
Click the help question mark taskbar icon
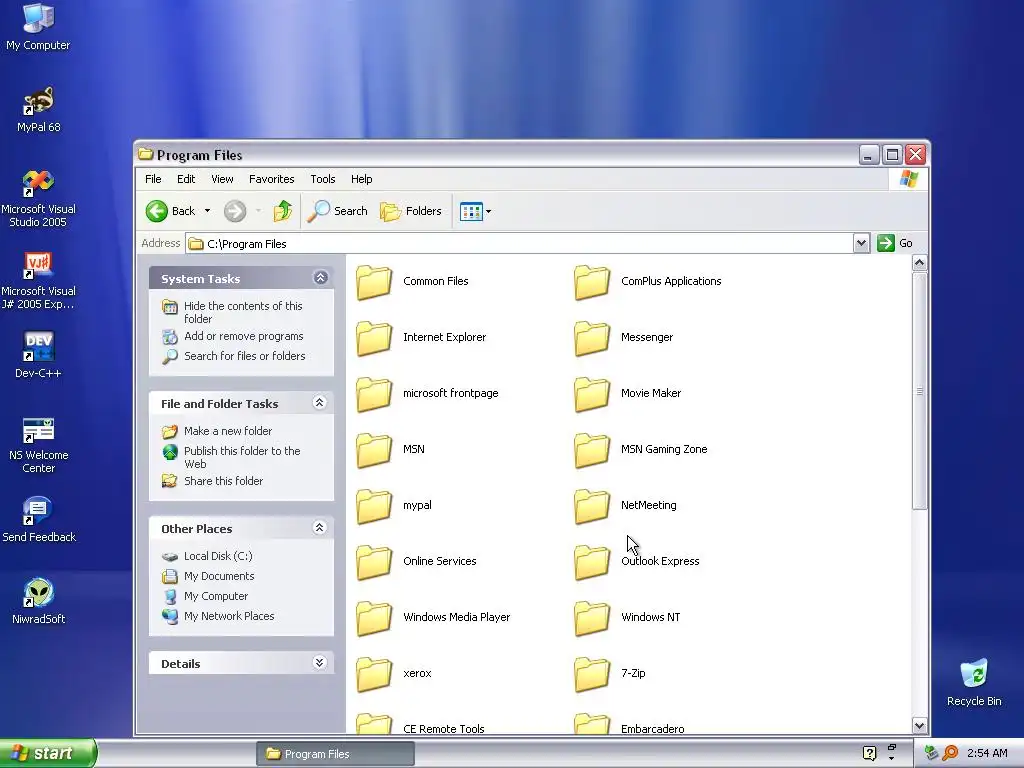tap(869, 753)
